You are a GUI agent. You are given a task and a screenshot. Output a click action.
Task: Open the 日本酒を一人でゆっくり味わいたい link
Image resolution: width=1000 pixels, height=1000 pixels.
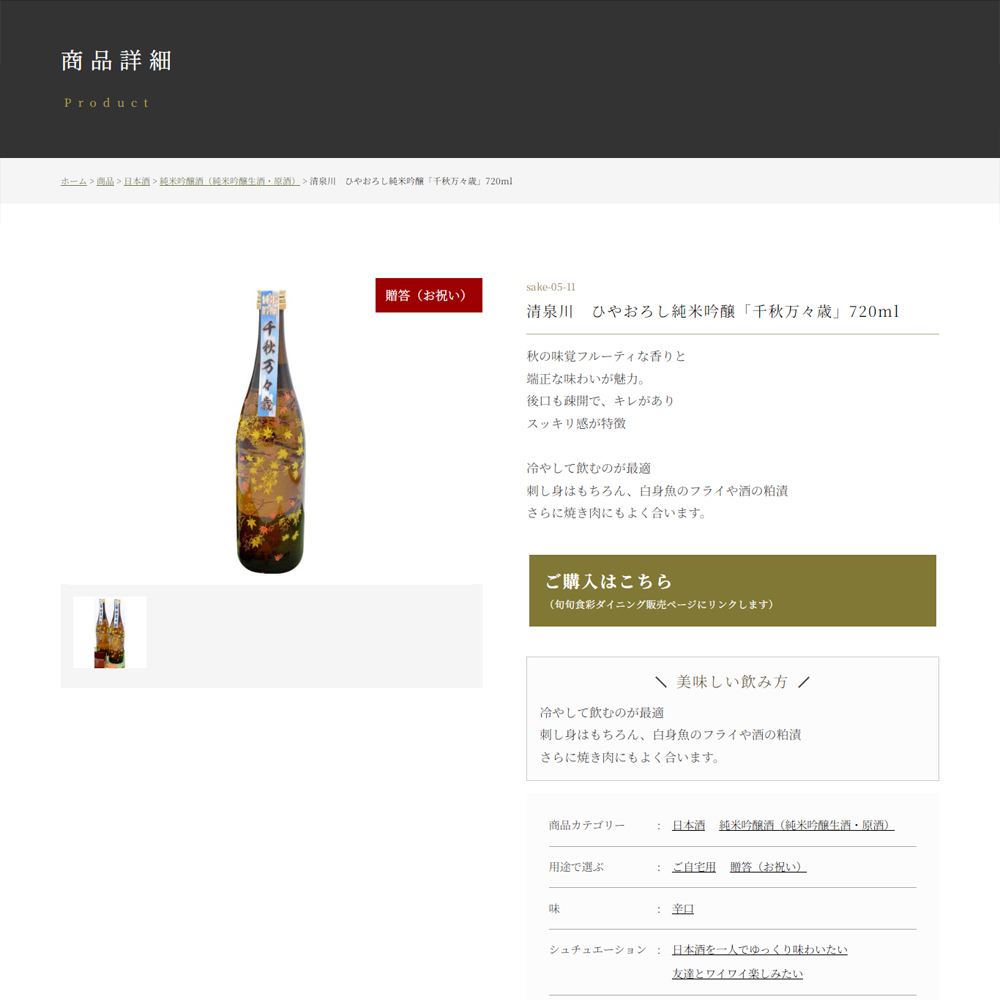(759, 949)
